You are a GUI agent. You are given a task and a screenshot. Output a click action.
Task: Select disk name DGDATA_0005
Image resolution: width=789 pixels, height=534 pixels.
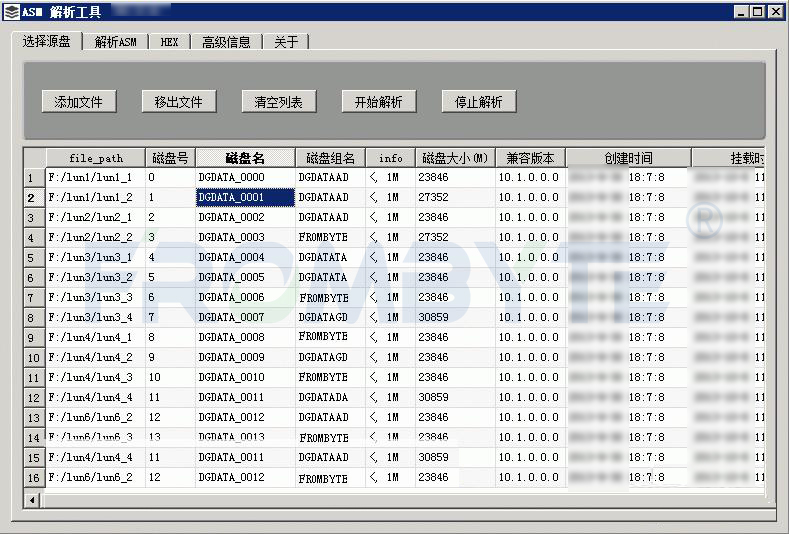click(245, 277)
